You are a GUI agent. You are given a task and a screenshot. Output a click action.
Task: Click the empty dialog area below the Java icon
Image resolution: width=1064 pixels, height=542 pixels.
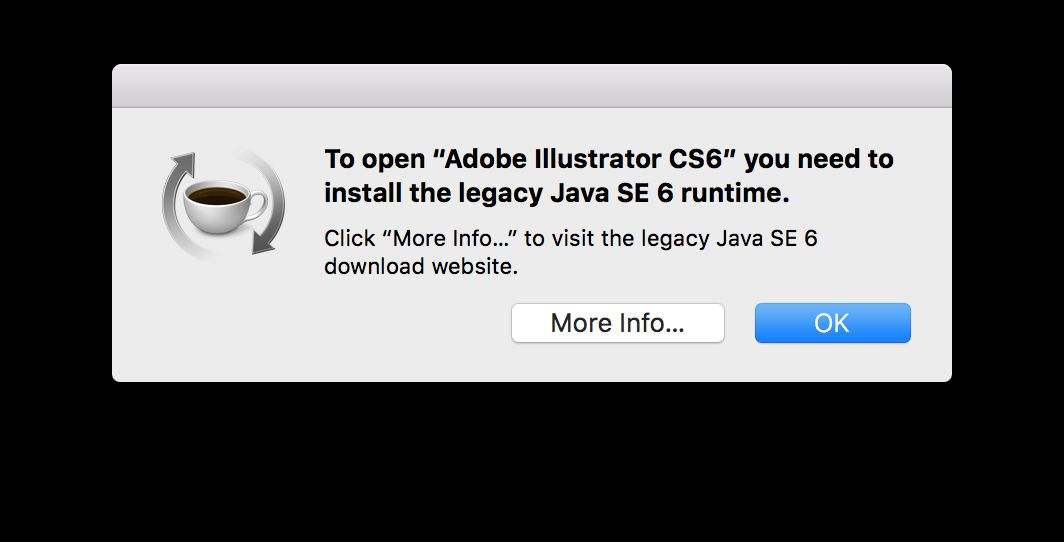(223, 319)
